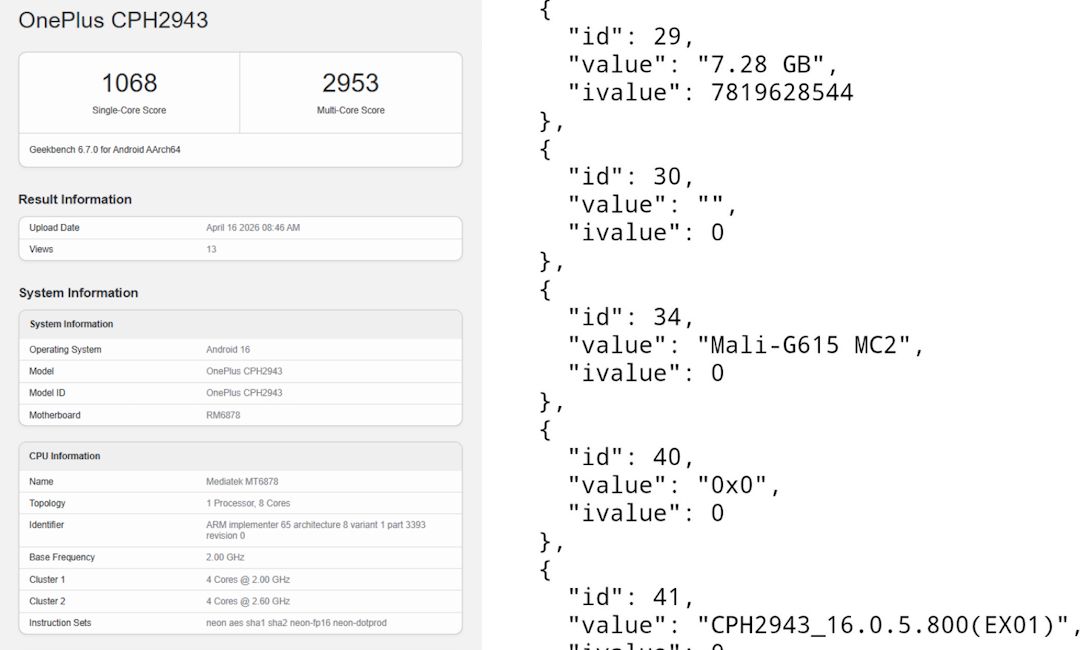Click the Model ID row value
1091x650 pixels.
click(x=244, y=393)
